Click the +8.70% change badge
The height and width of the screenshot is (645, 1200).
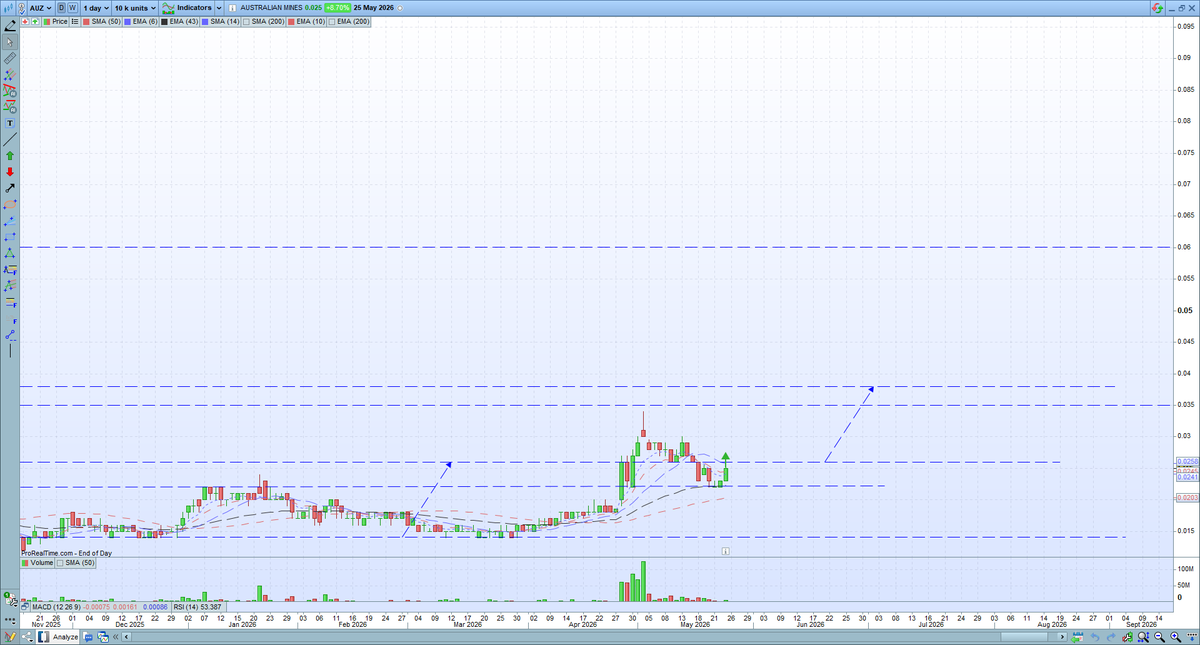point(337,7)
